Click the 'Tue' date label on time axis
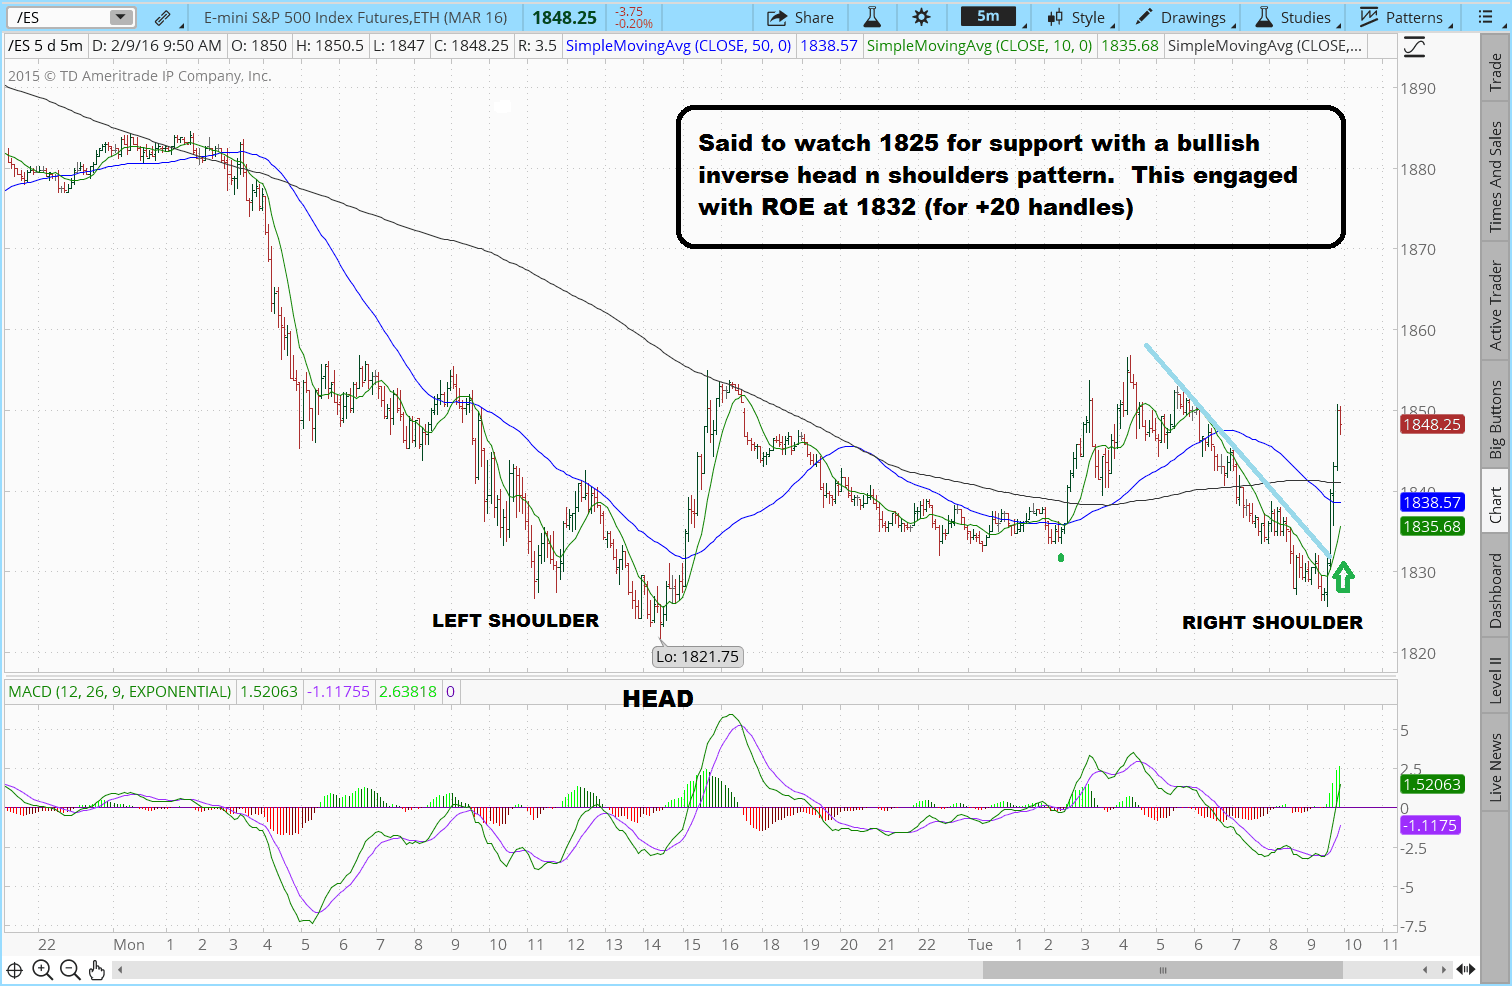This screenshot has width=1512, height=986. tap(980, 944)
